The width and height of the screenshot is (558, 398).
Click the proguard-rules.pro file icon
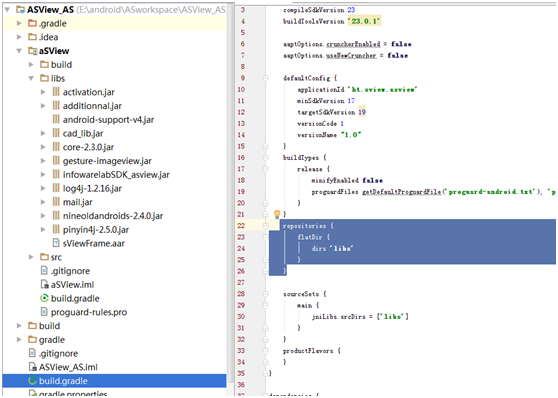pyautogui.click(x=44, y=312)
